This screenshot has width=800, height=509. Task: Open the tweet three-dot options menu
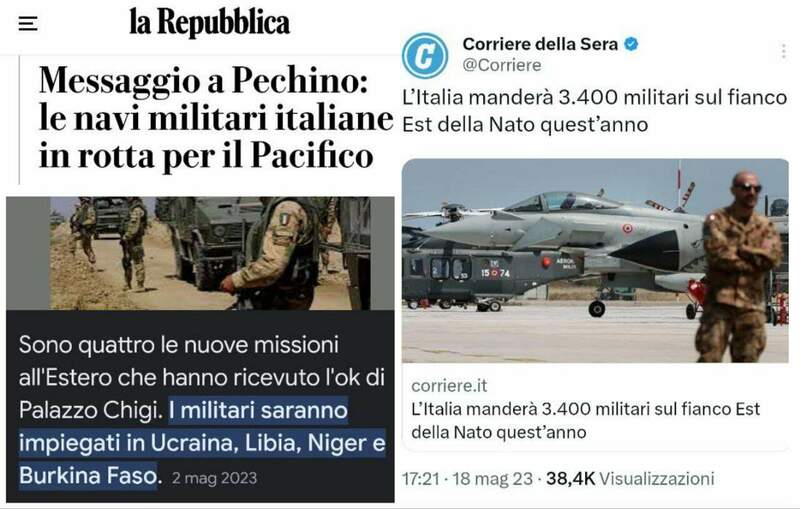coord(783,52)
